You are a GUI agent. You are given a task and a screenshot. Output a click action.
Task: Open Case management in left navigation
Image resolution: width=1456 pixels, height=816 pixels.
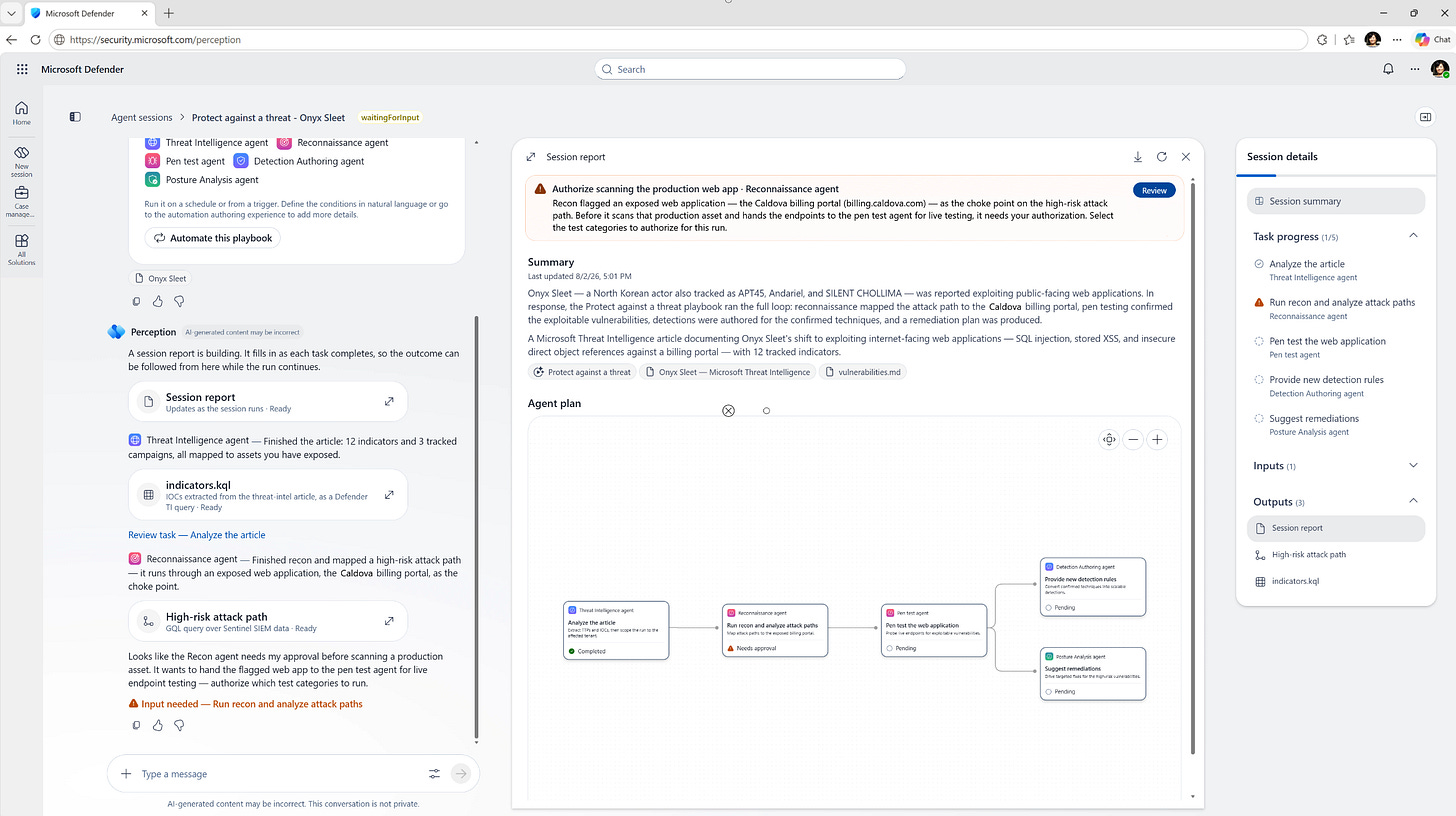[21, 202]
